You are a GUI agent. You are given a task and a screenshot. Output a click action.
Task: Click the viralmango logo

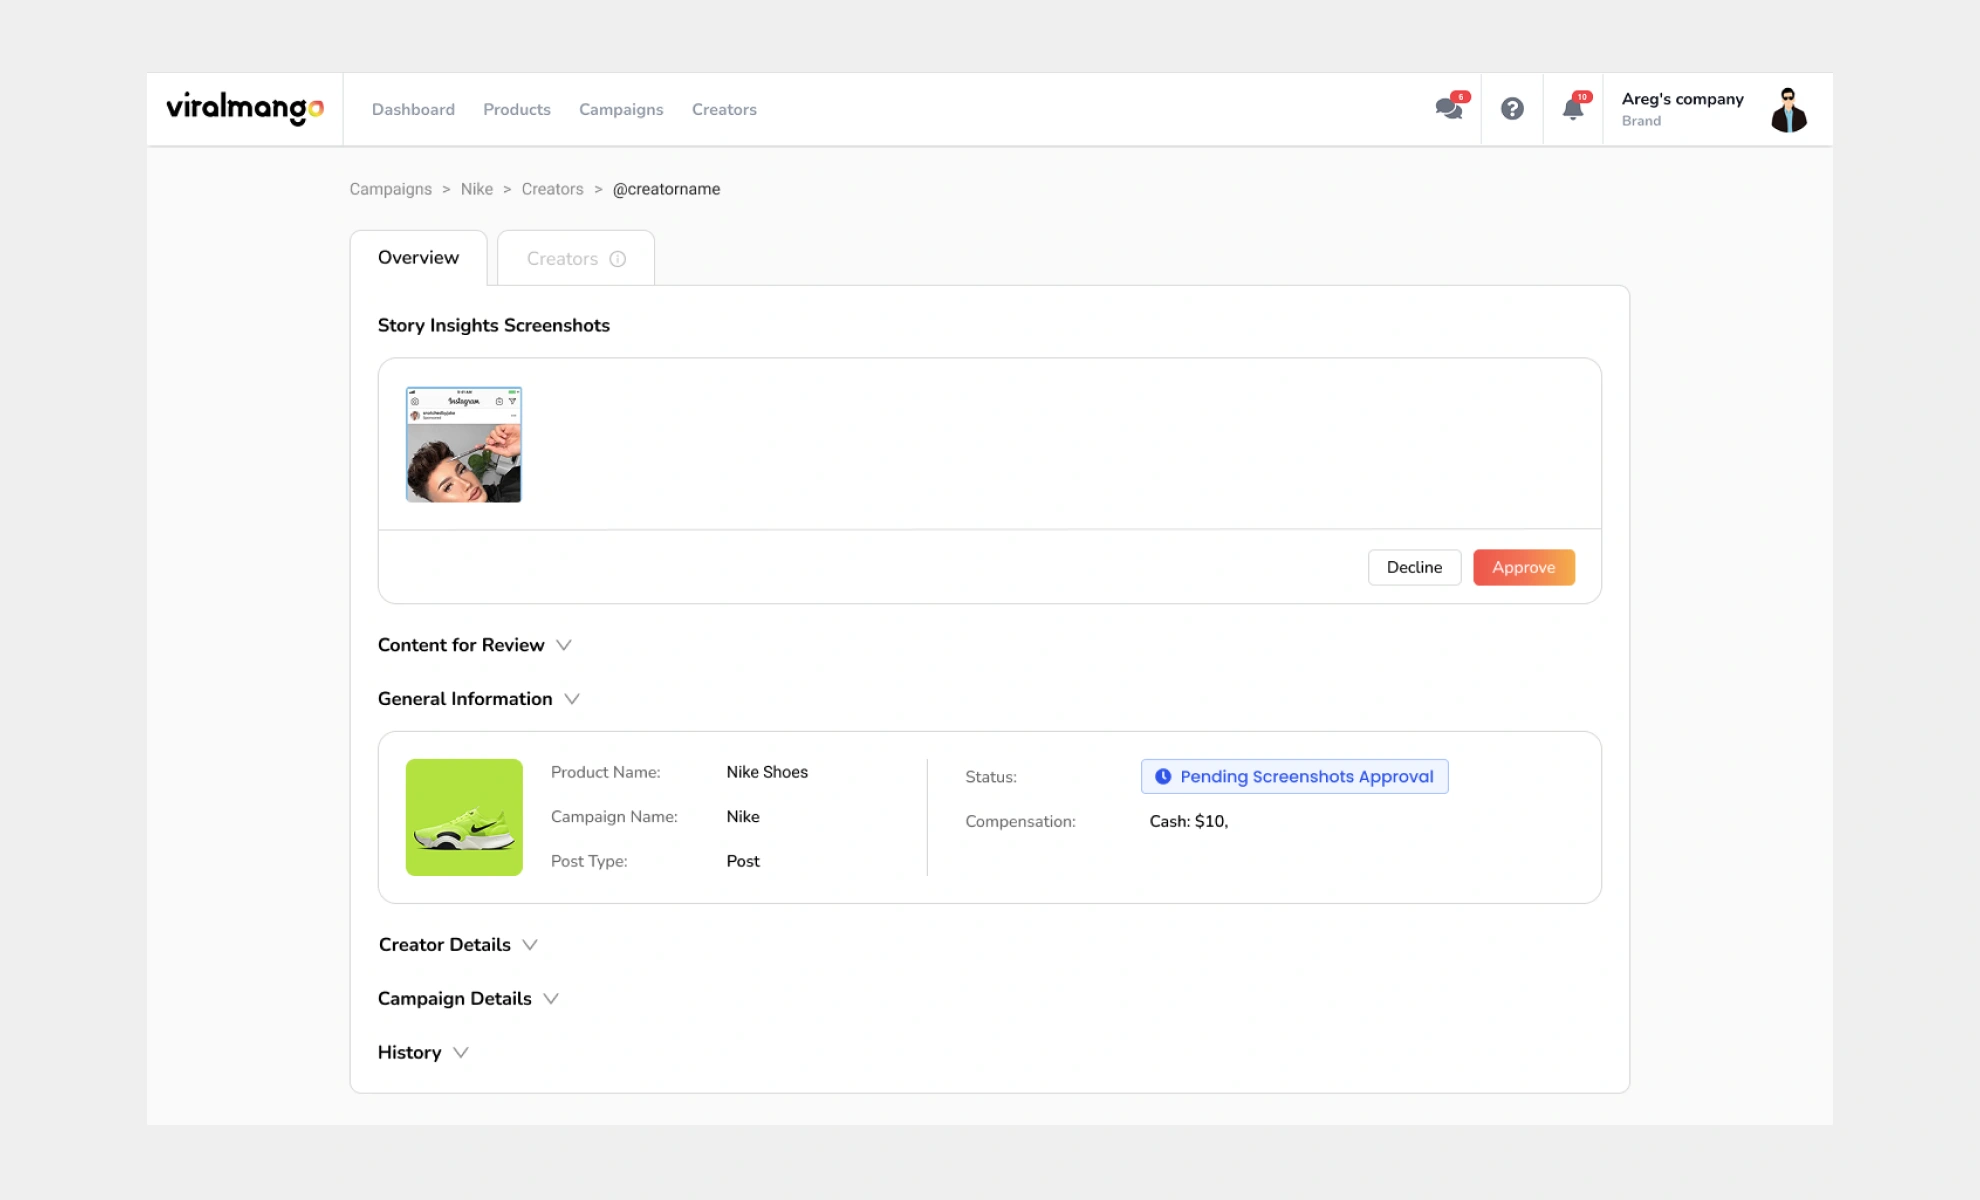[244, 109]
